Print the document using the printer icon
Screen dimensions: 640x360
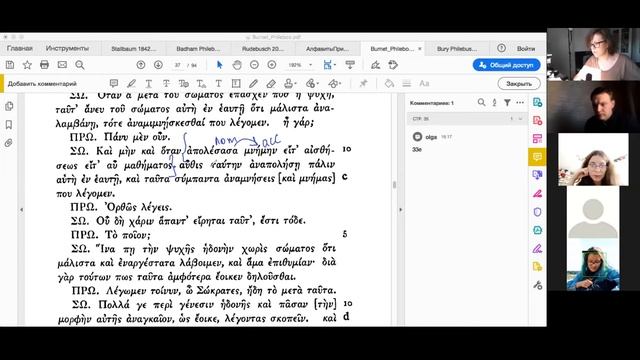(x=44, y=65)
